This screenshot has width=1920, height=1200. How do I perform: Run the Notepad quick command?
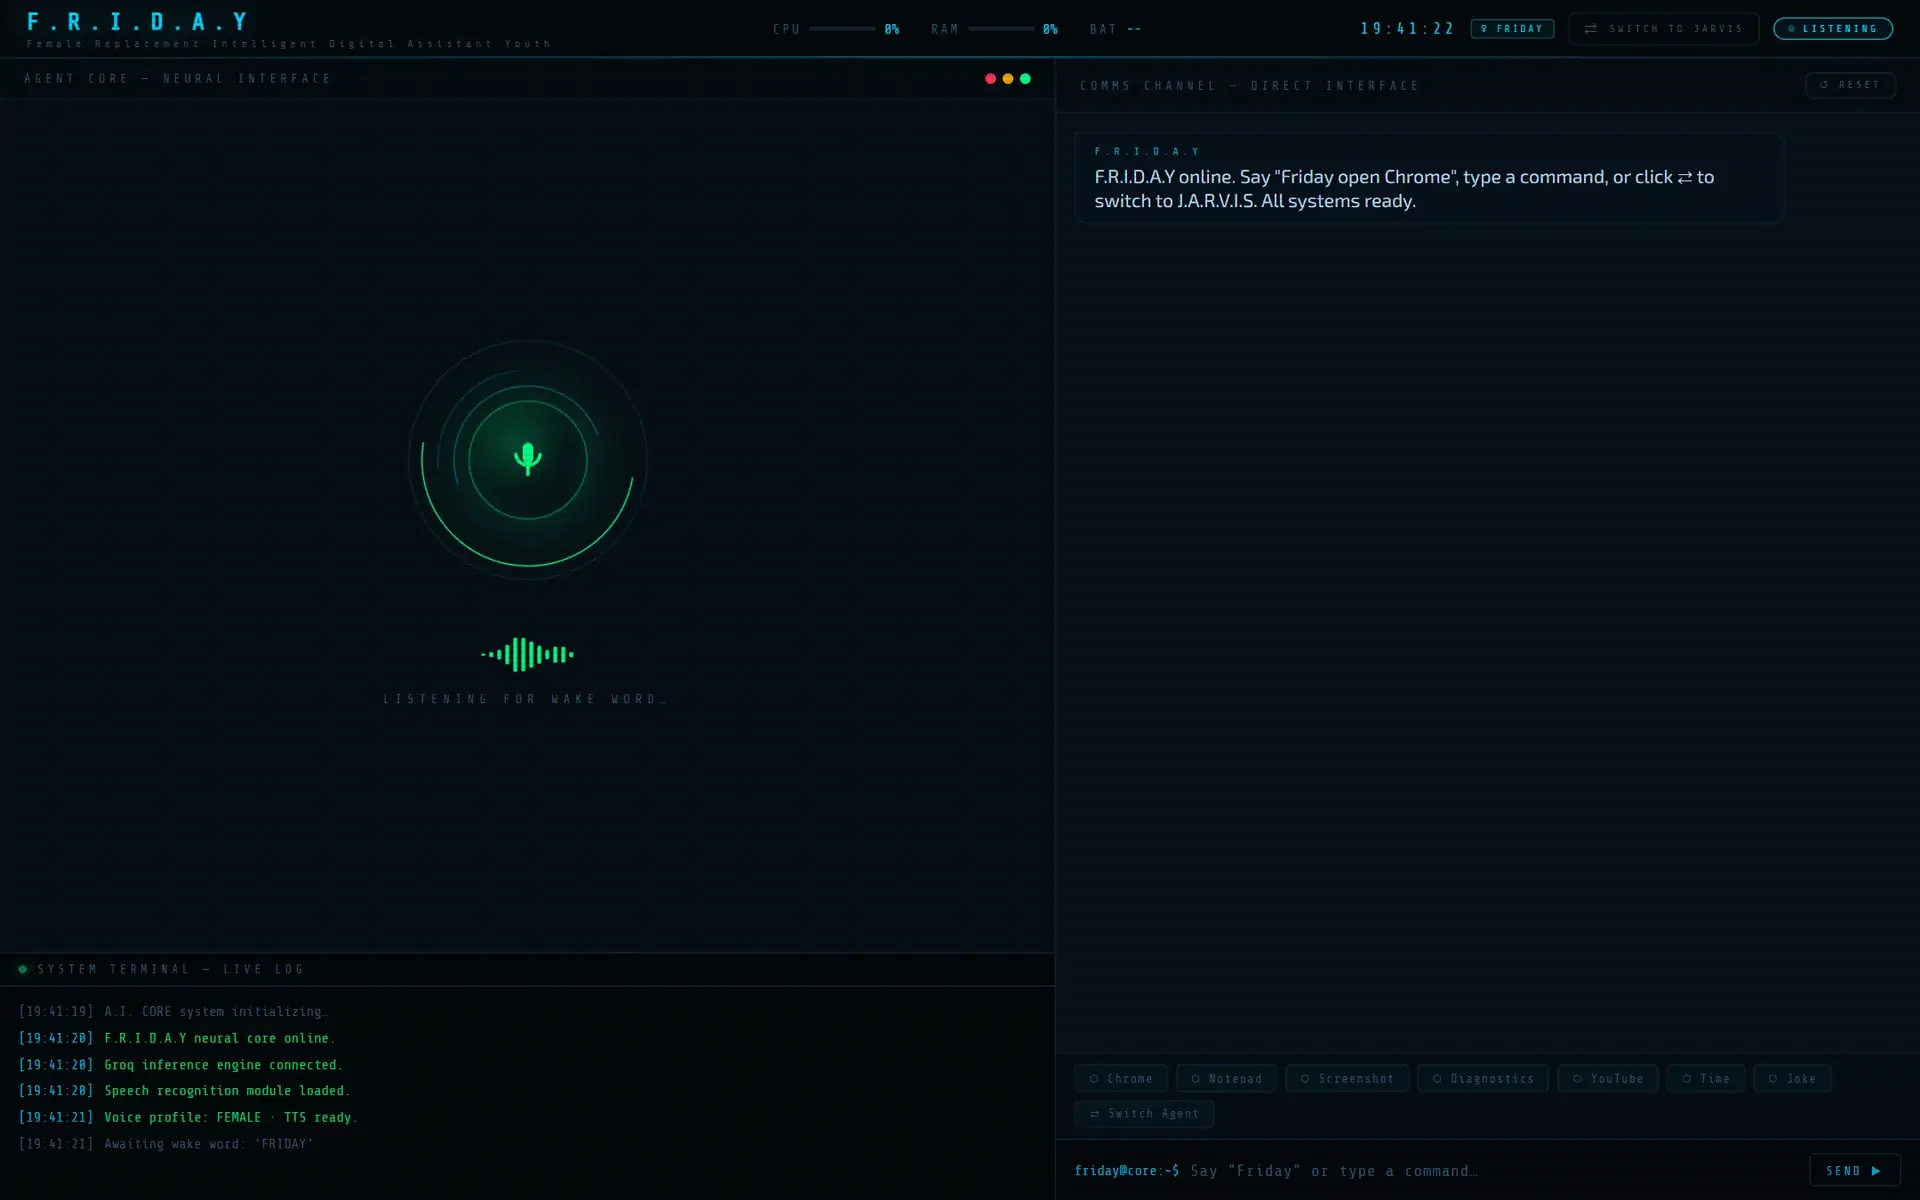click(x=1226, y=1079)
